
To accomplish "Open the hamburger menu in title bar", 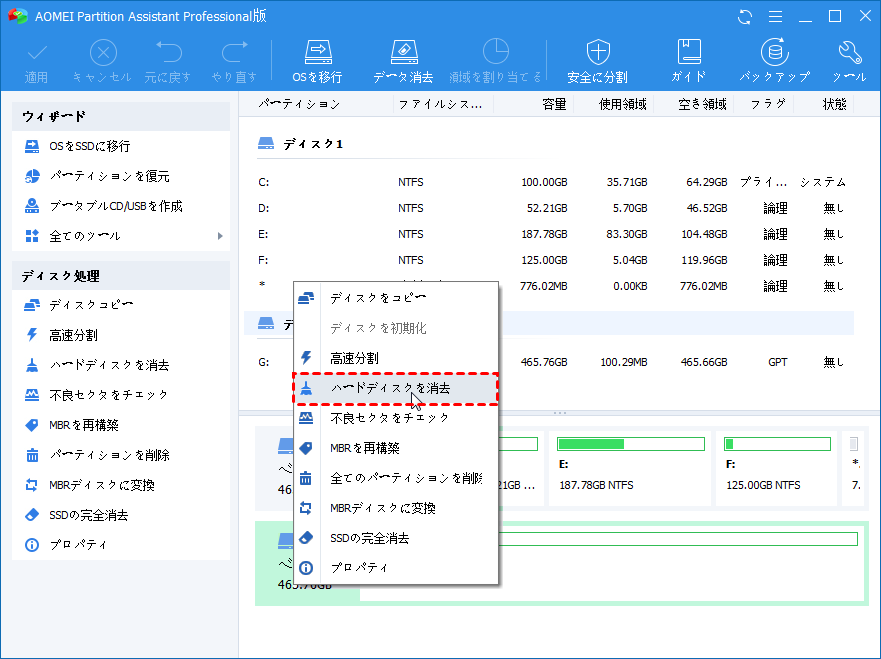I will [x=775, y=17].
